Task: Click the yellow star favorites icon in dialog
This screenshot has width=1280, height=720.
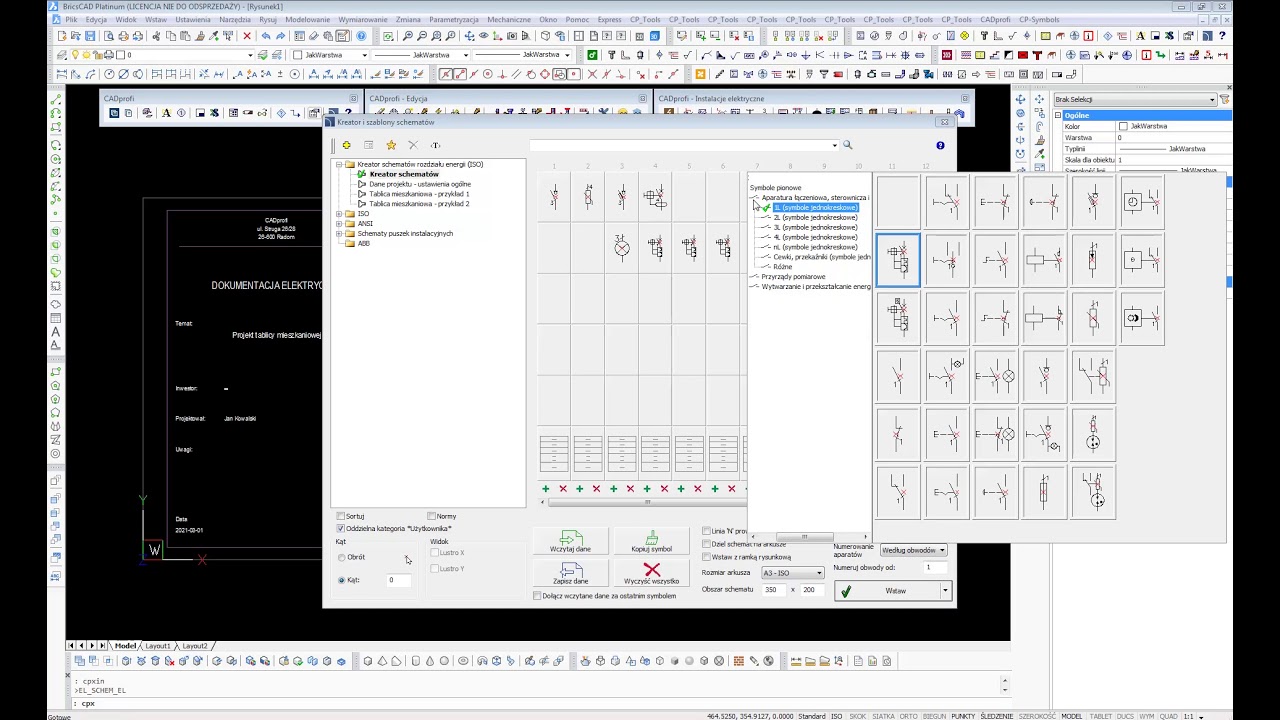Action: tap(391, 145)
